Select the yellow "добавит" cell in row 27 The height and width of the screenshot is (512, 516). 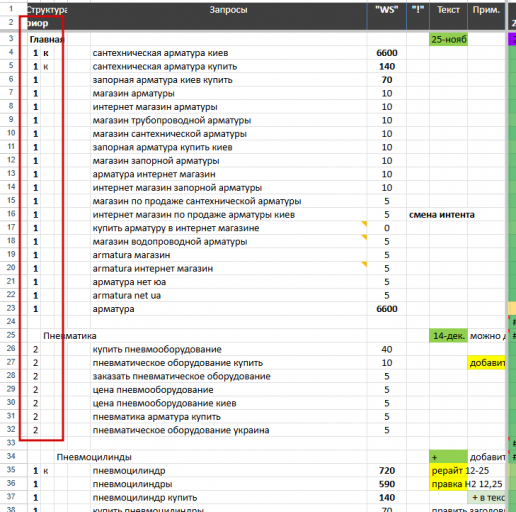coord(486,363)
